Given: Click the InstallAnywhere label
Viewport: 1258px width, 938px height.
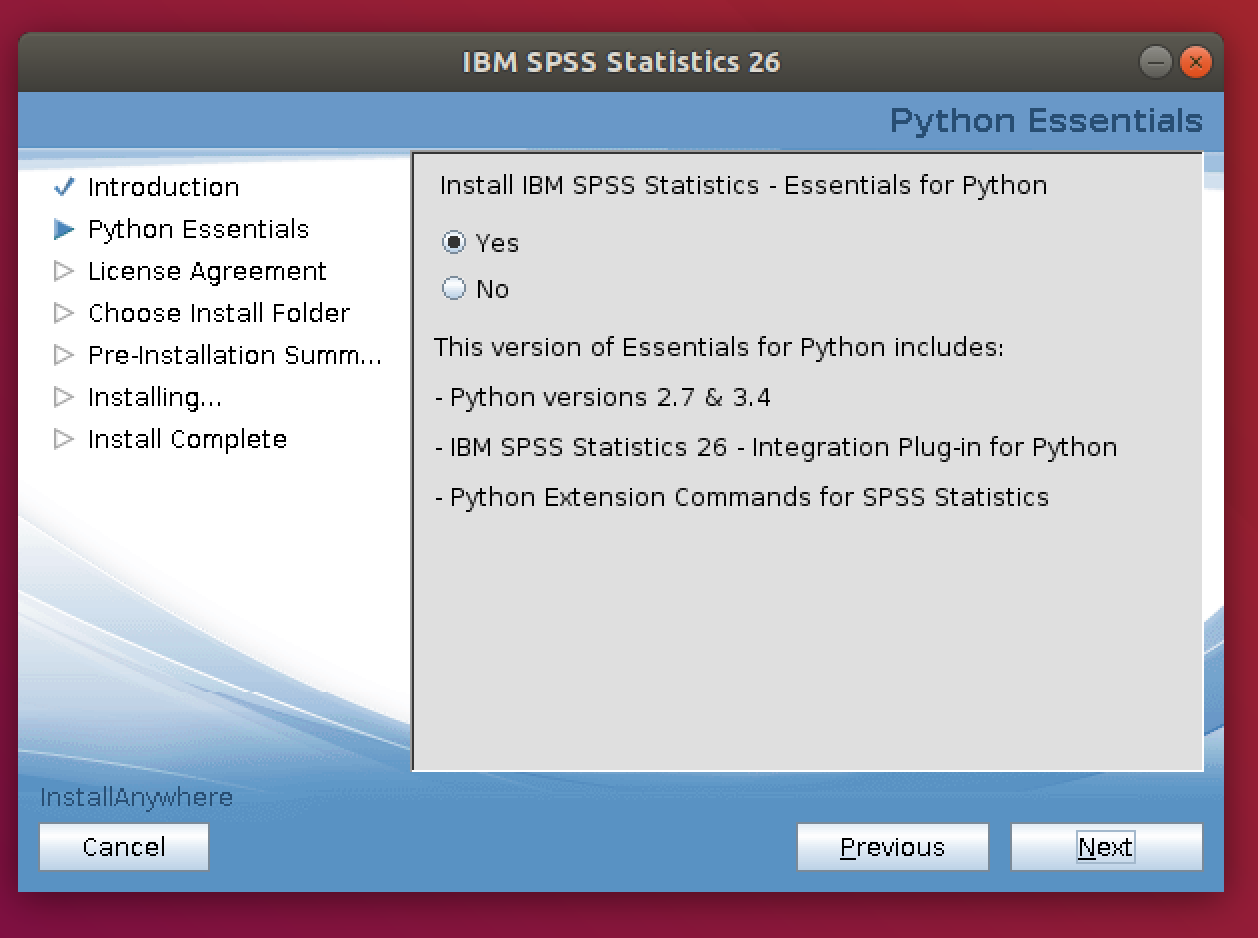Looking at the screenshot, I should click(136, 797).
